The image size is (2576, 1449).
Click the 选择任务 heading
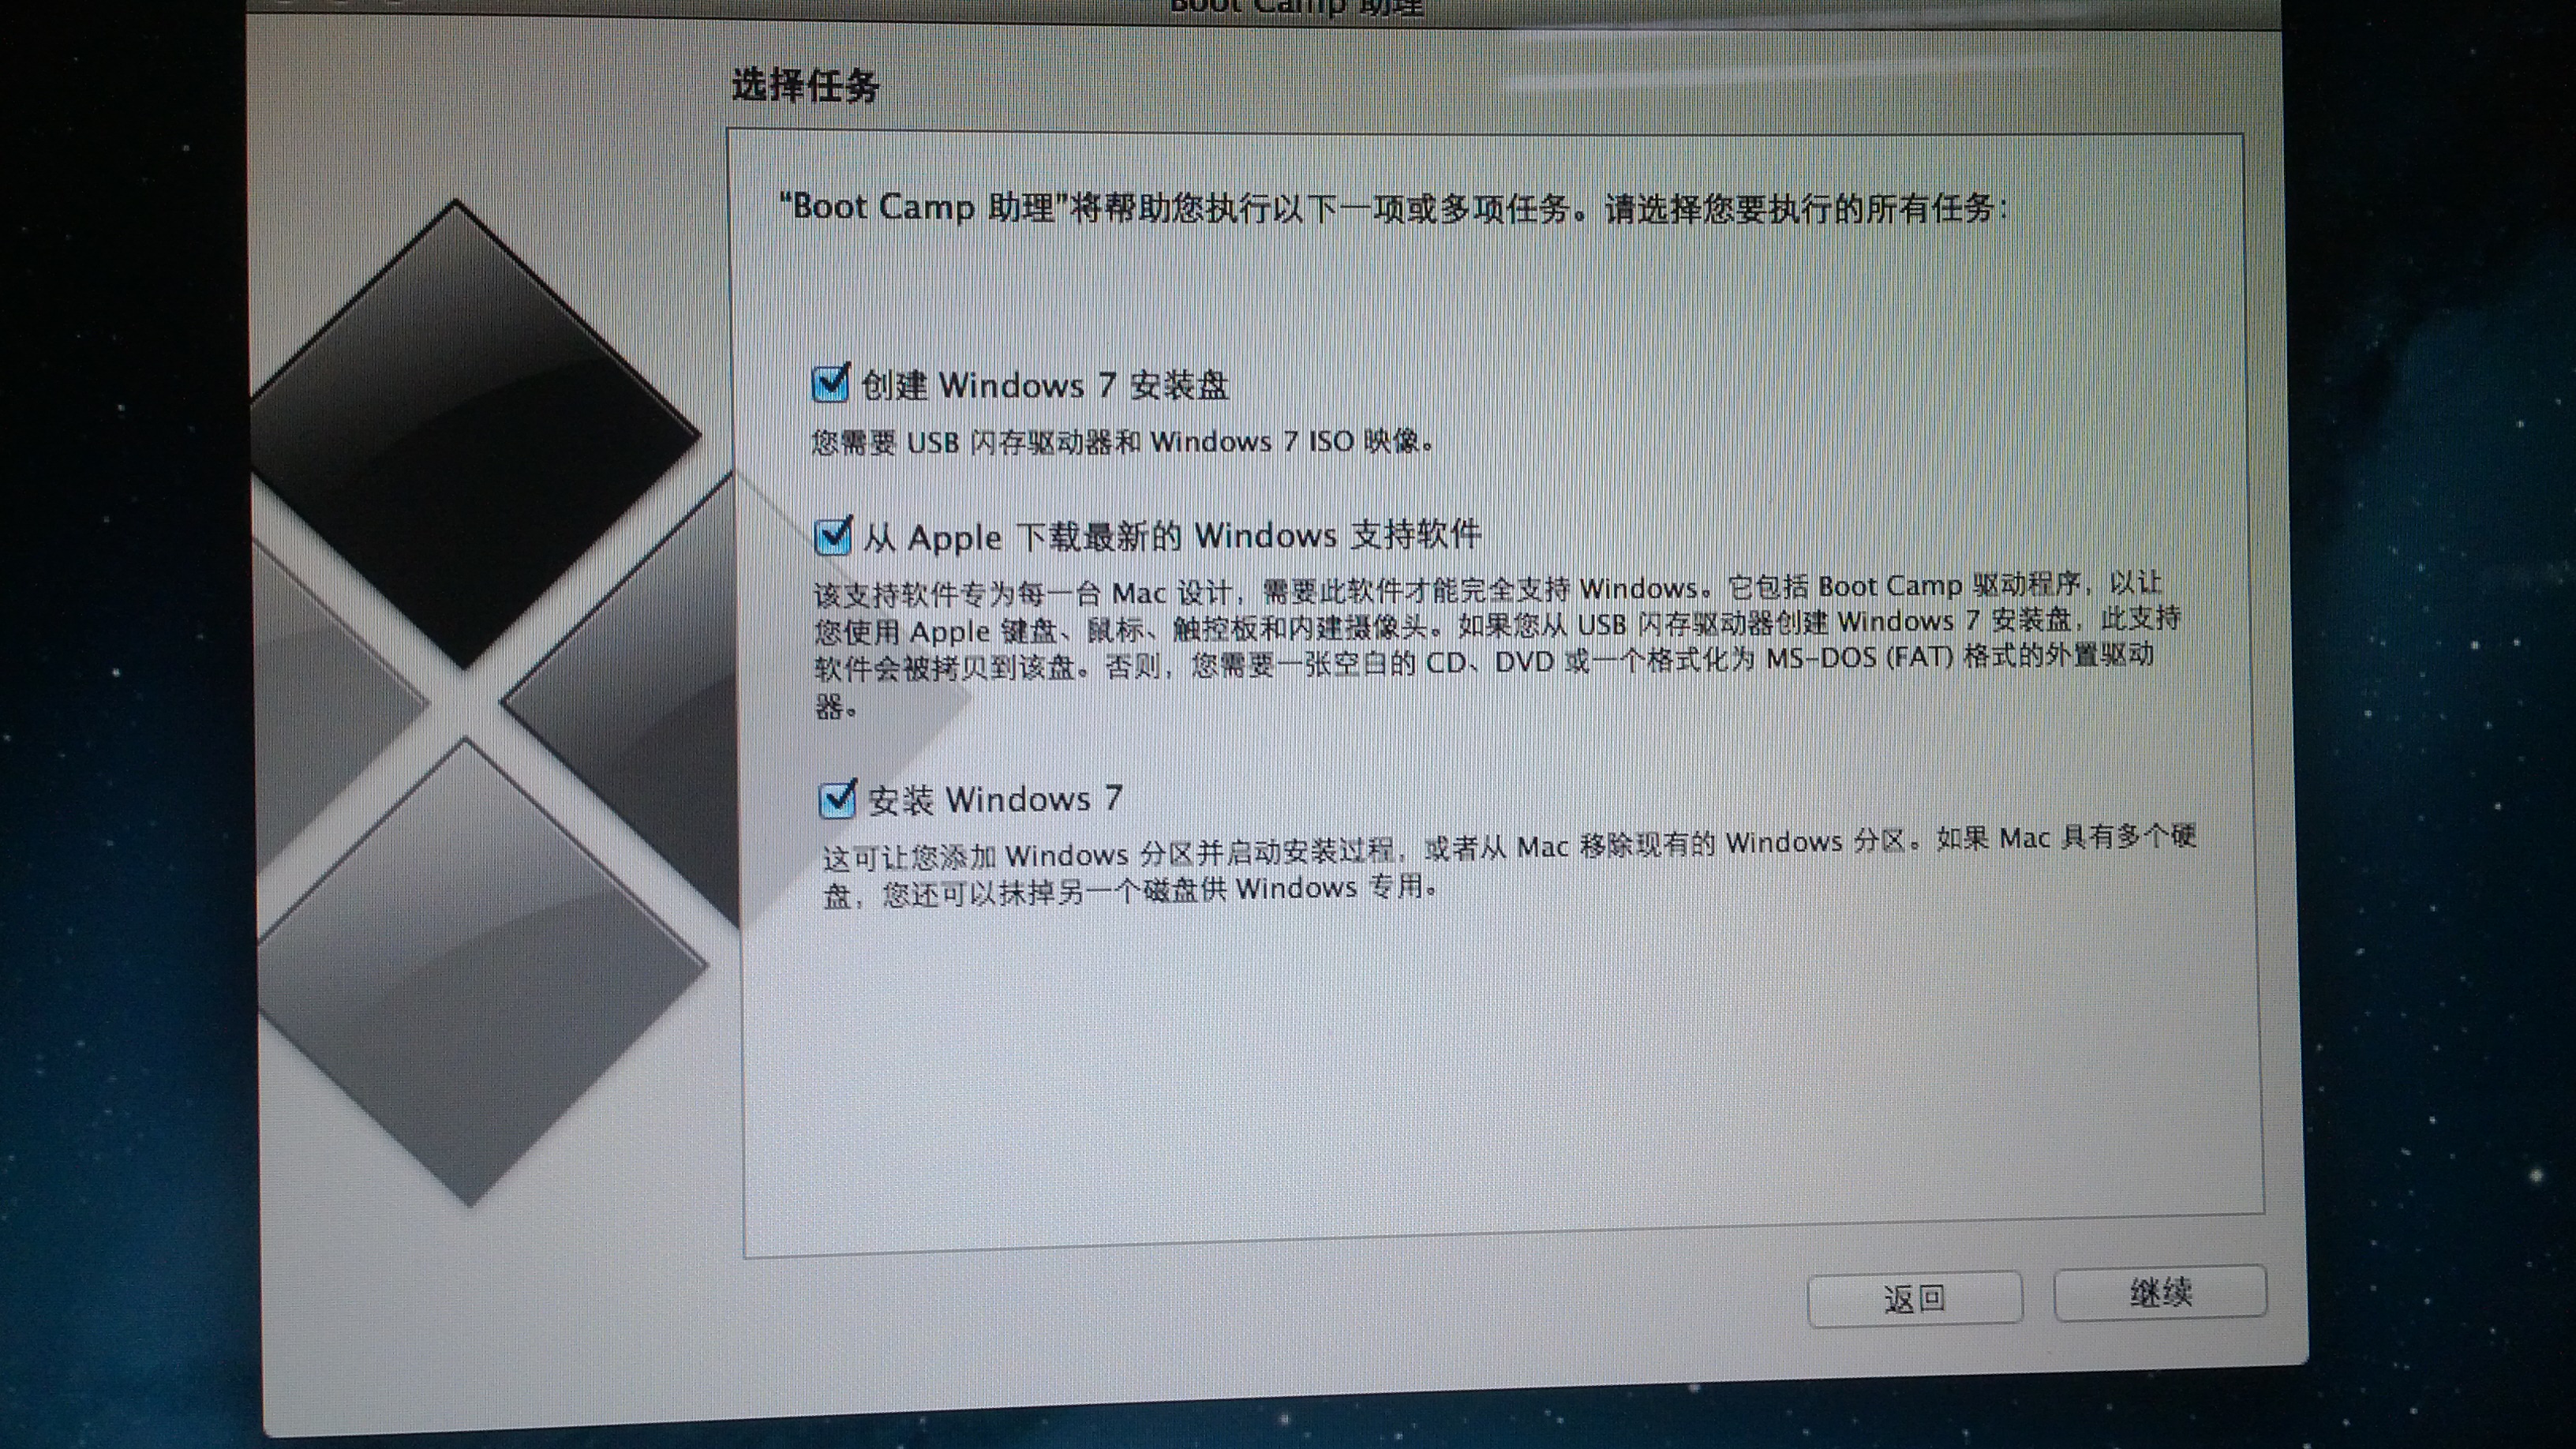(806, 86)
